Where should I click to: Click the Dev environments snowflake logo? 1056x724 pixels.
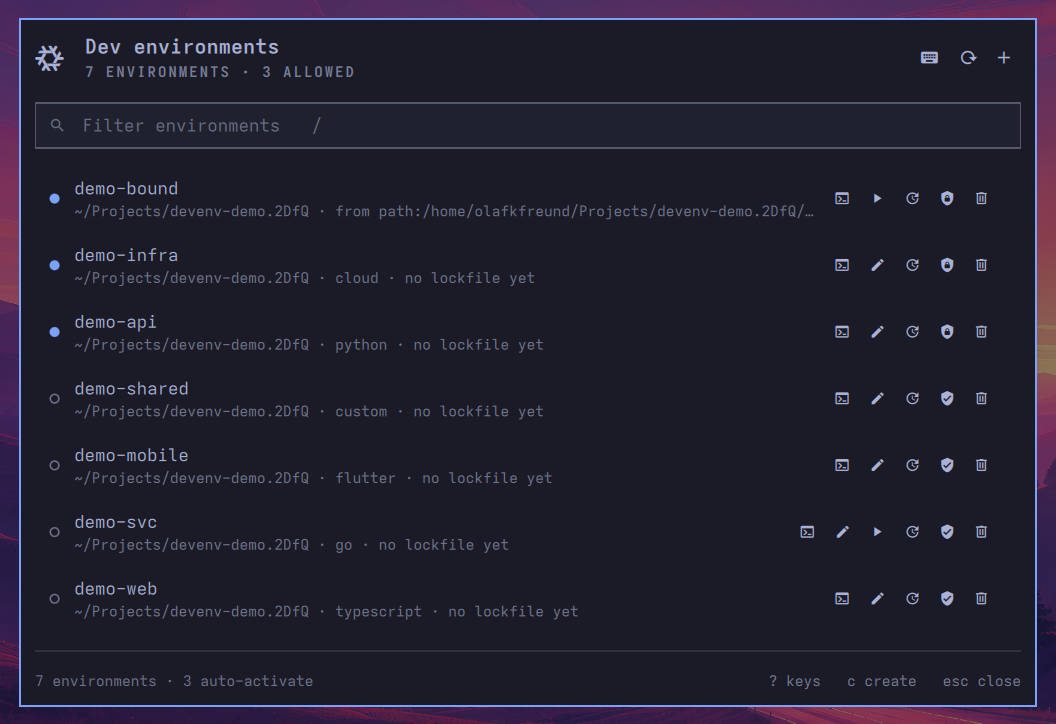click(x=49, y=58)
